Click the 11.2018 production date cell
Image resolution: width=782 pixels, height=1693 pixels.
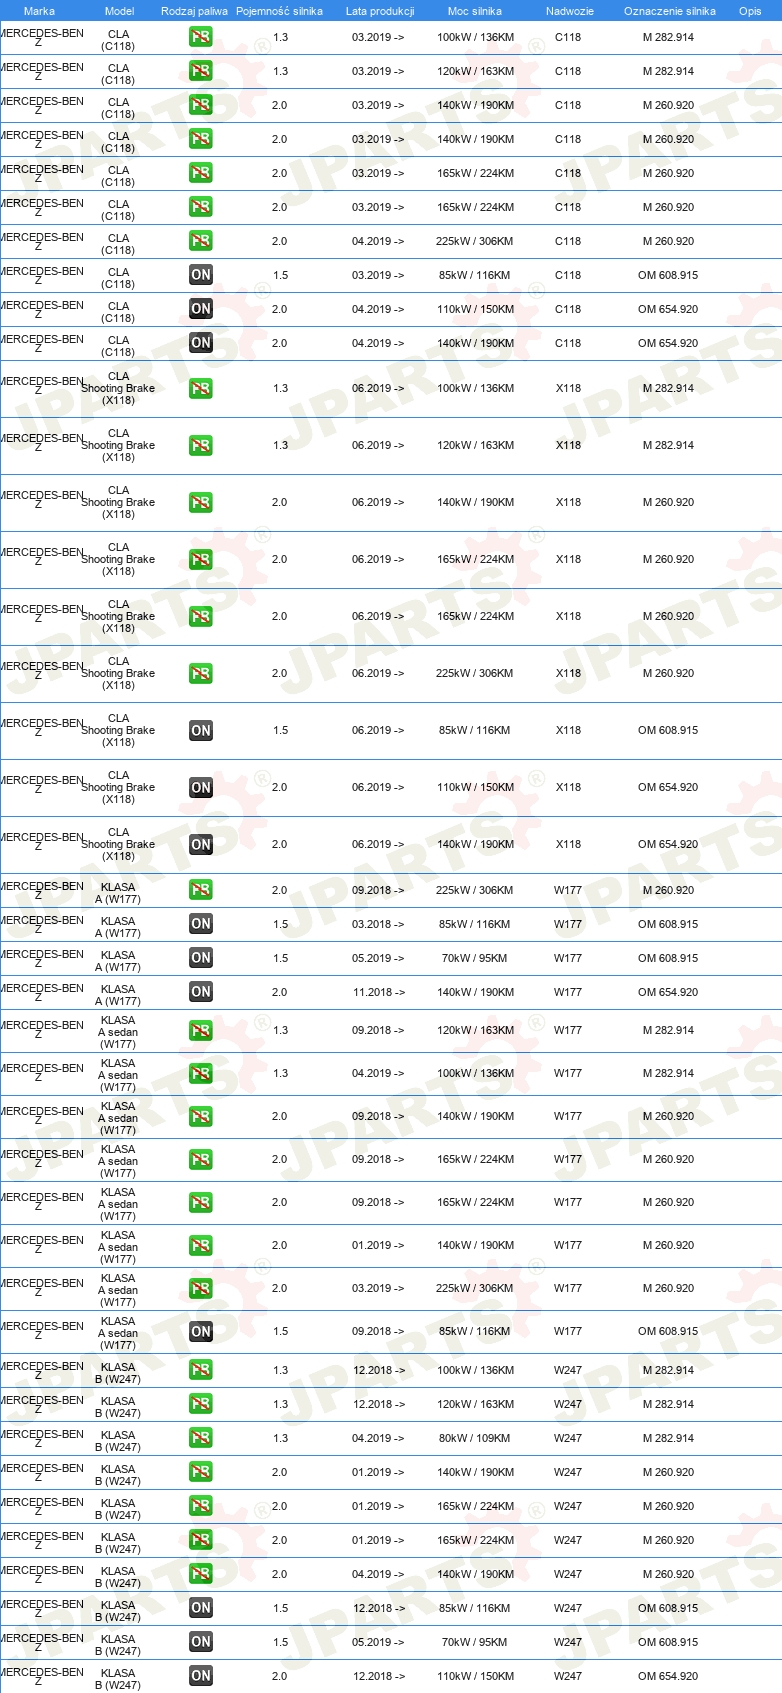coord(379,993)
